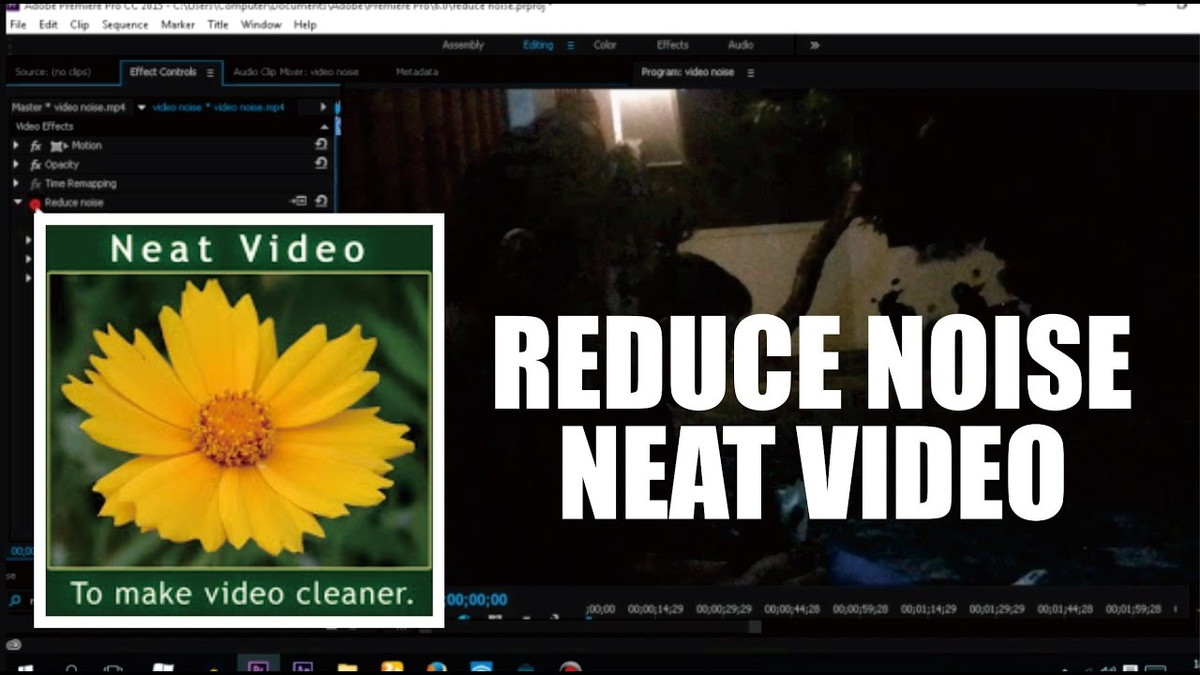Click the blue video noise * video noise.mp4 link
The width and height of the screenshot is (1200, 675).
point(218,107)
